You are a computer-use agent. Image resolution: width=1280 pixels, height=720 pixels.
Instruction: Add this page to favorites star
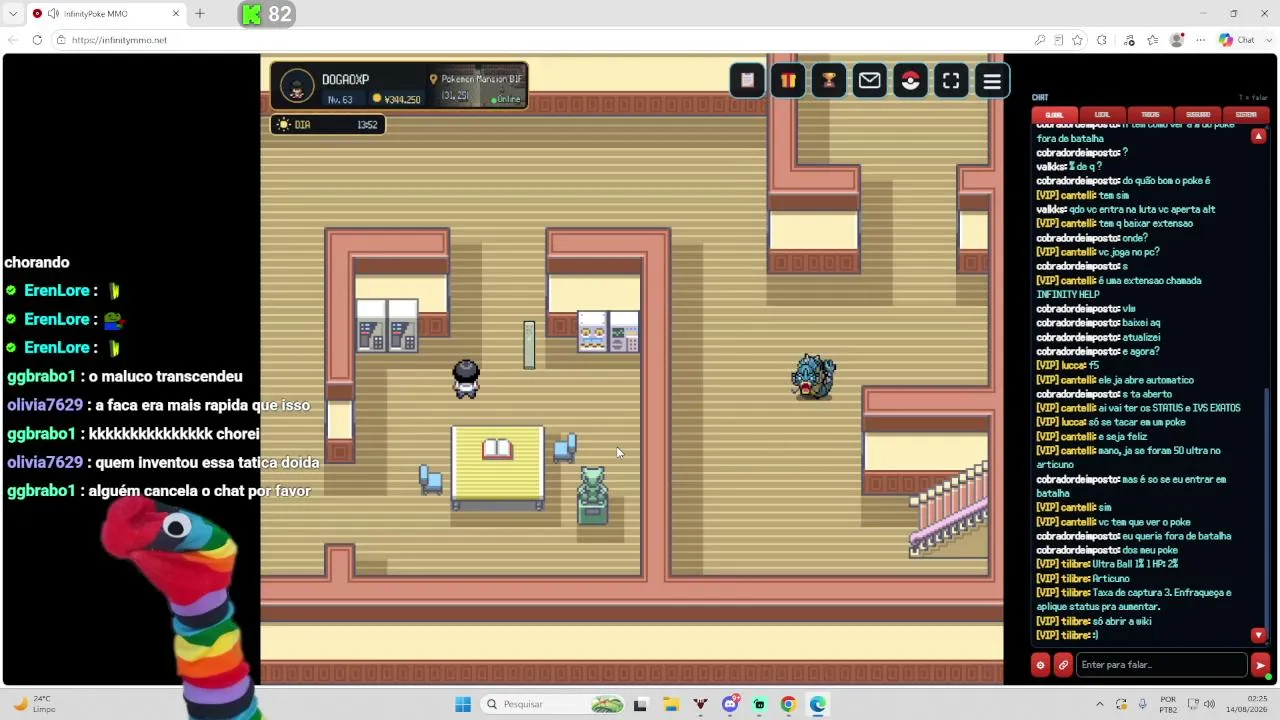[1077, 40]
